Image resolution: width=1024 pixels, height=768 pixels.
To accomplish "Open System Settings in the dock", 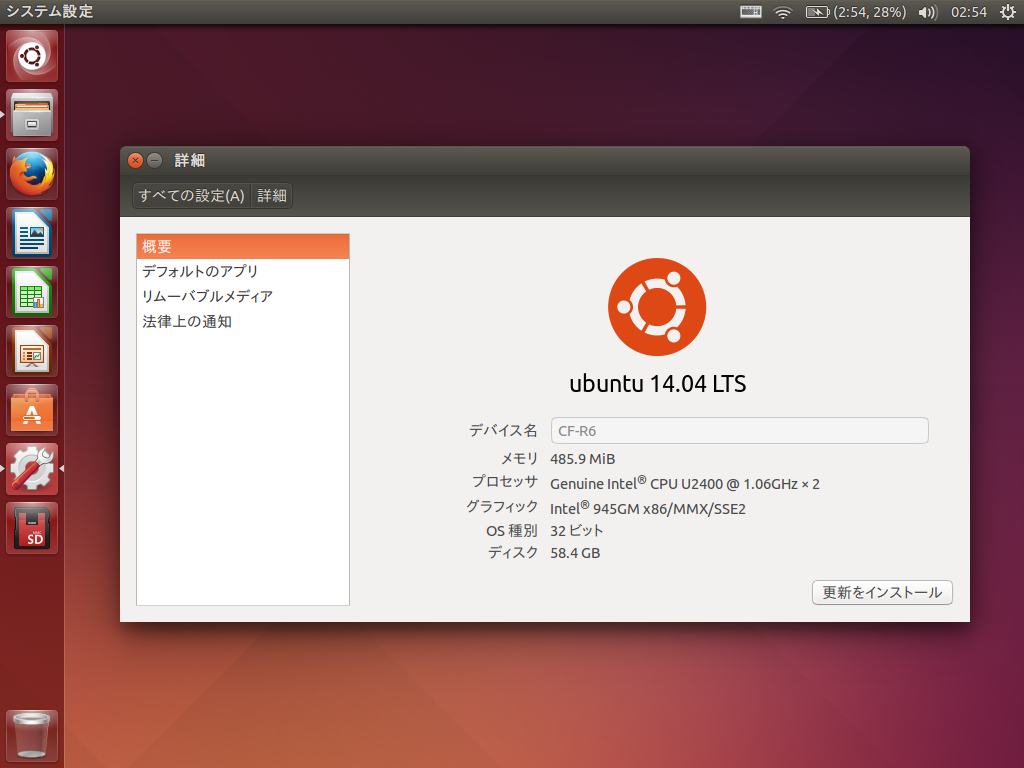I will [32, 469].
